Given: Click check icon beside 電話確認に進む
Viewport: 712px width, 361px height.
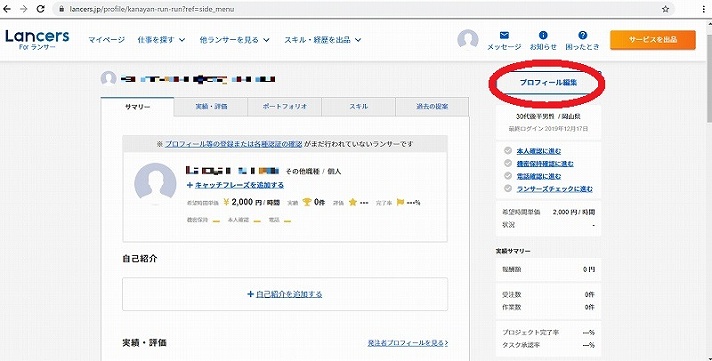Looking at the screenshot, I should click(x=508, y=176).
